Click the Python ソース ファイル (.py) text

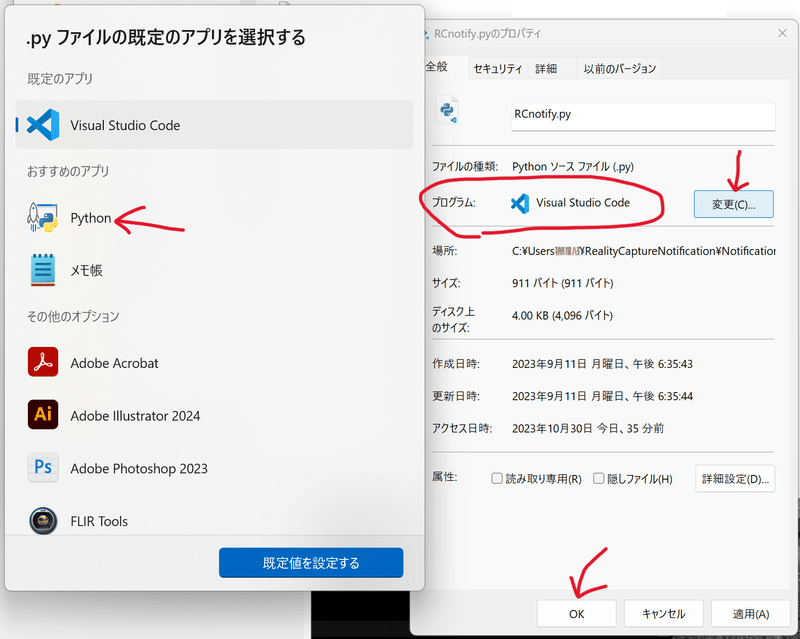[x=573, y=166]
